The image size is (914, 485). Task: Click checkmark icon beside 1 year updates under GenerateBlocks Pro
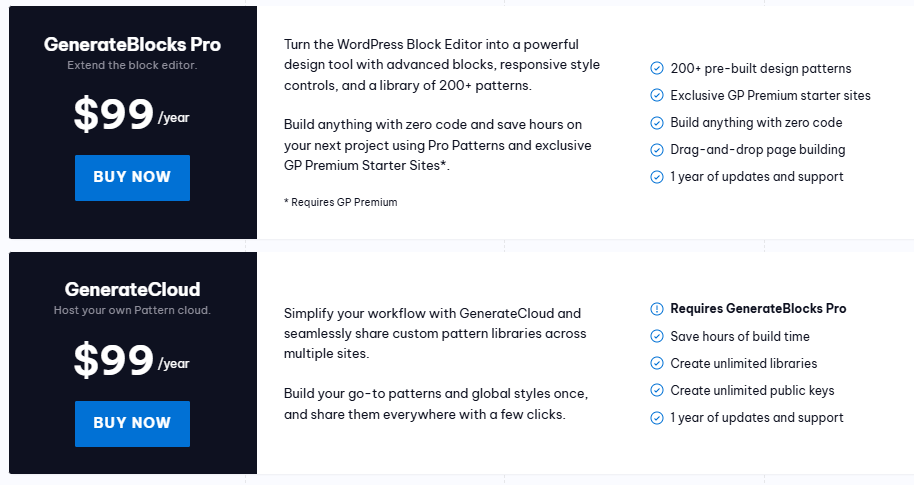[657, 177]
